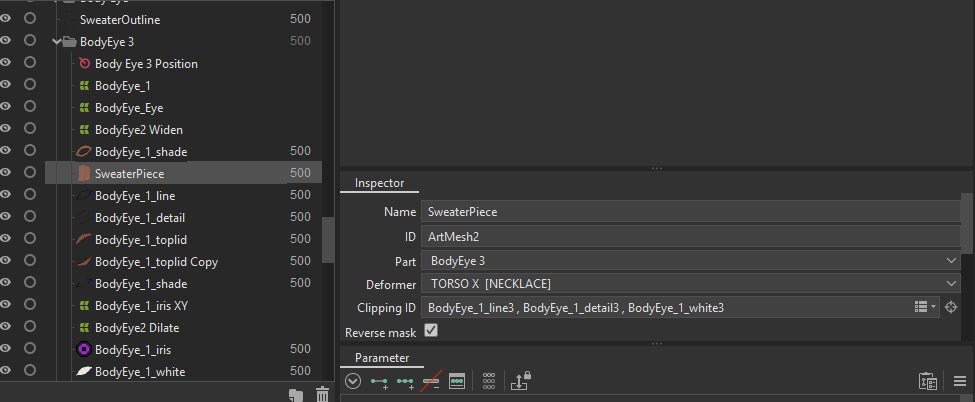Select the Body Eye 3 Position deformer
This screenshot has height=402, width=975.
point(184,63)
